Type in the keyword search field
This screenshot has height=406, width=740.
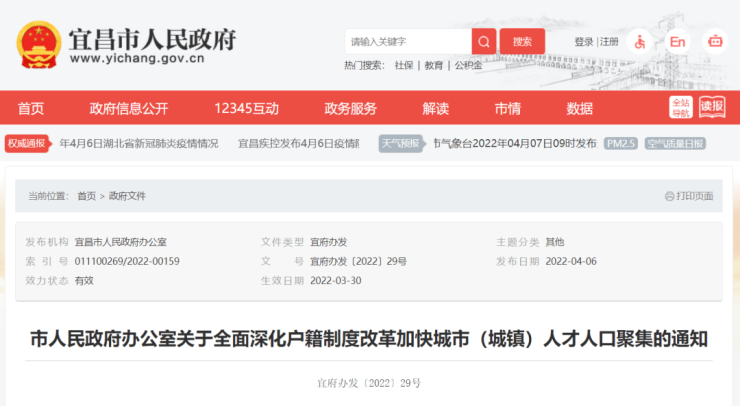407,41
